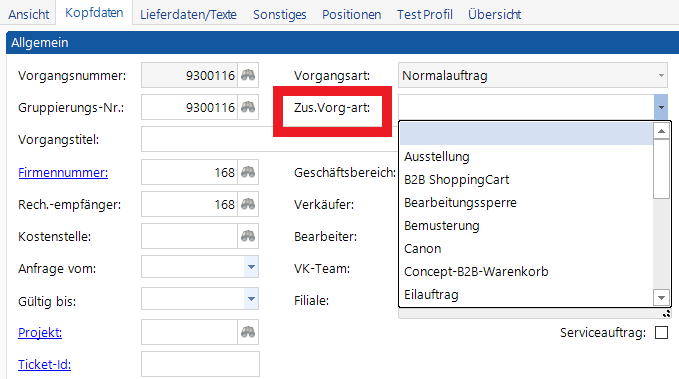Open Rech.-empfänger lookup binoculars icon
679x379 pixels.
[x=248, y=204]
